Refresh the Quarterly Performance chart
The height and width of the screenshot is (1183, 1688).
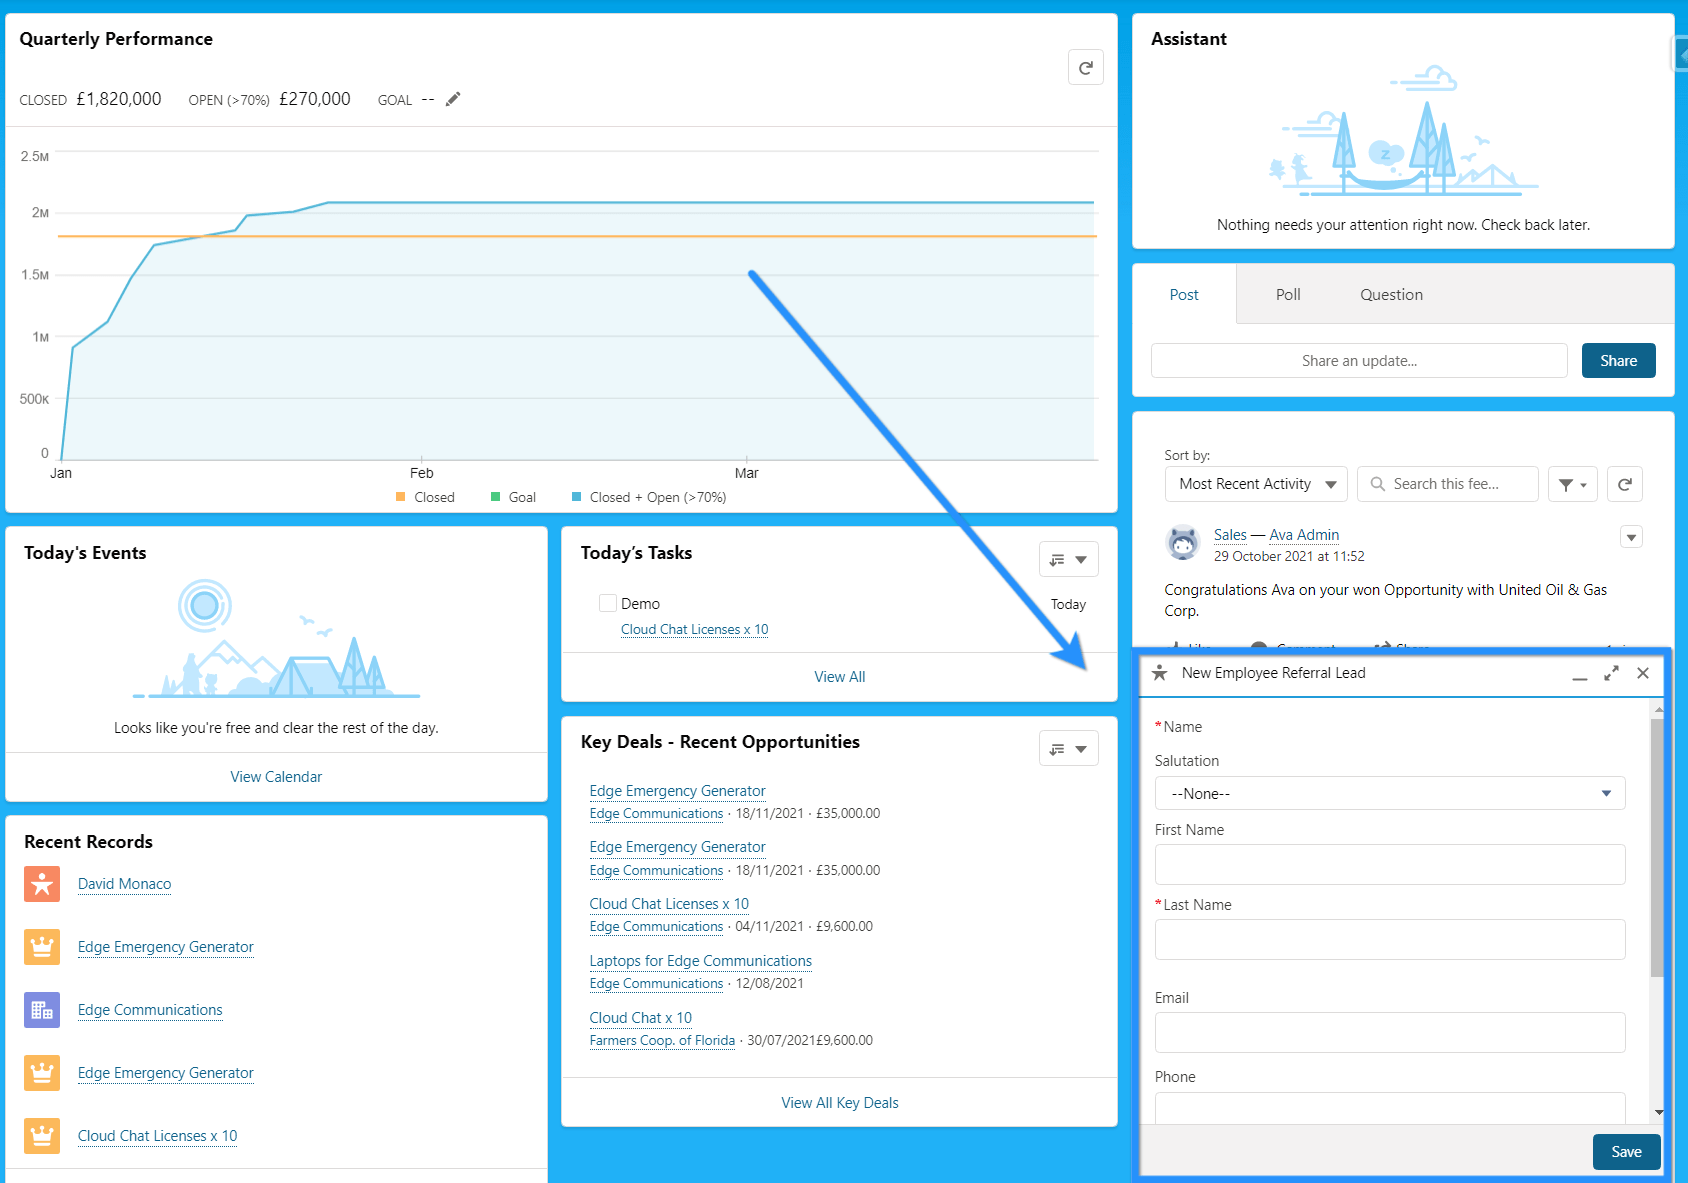click(x=1086, y=67)
